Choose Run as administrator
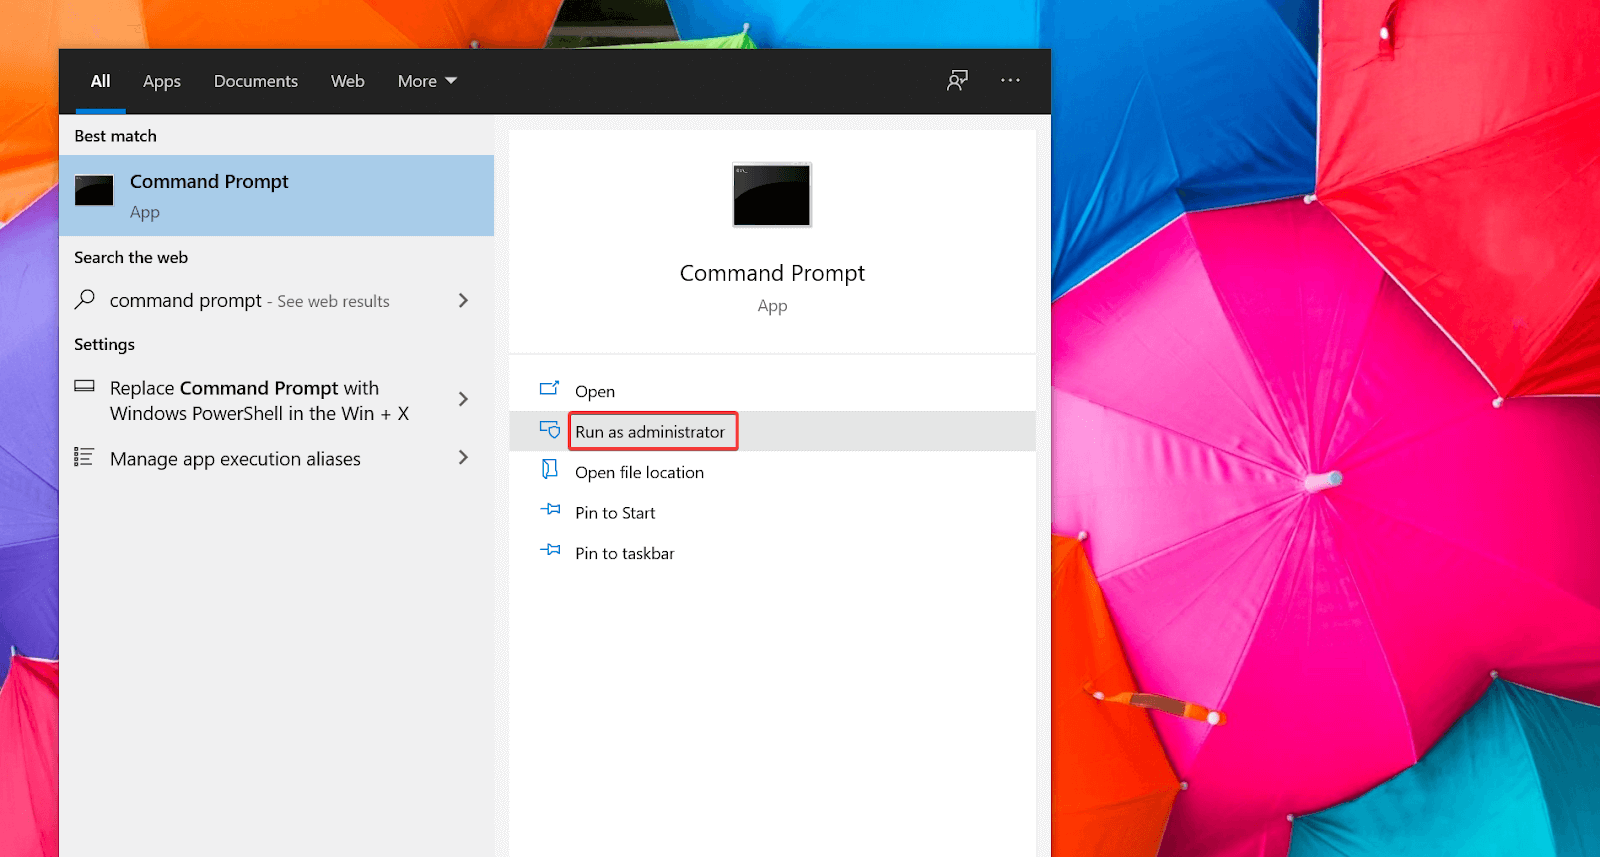Image resolution: width=1600 pixels, height=857 pixels. (772, 431)
